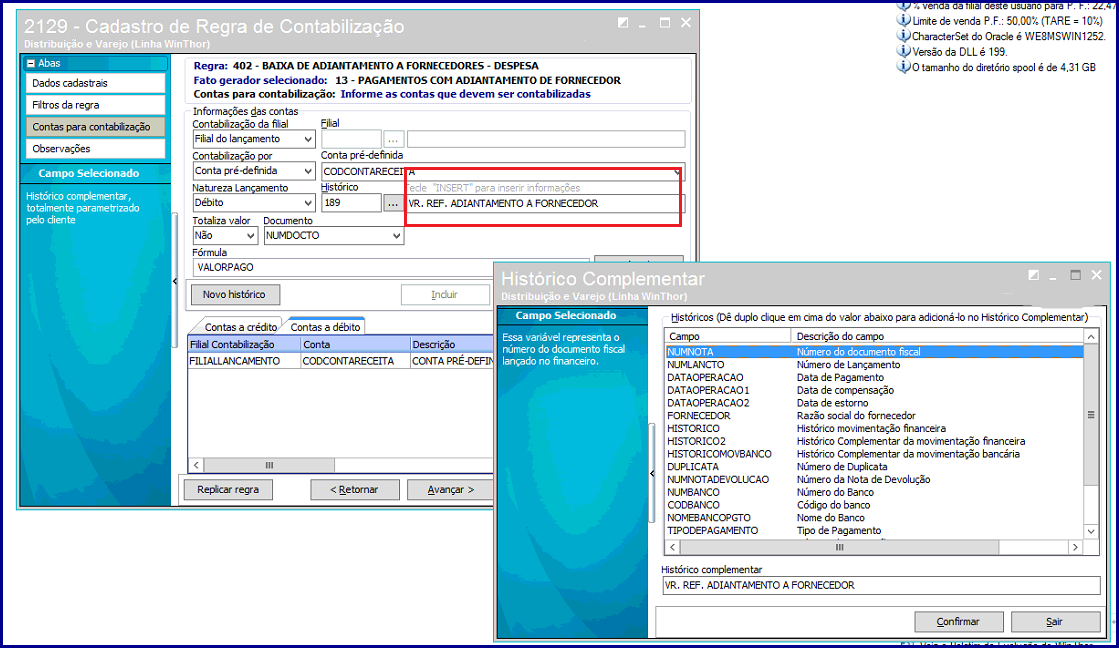Select DATAOPERACAO row Data de Pagamento

point(874,378)
